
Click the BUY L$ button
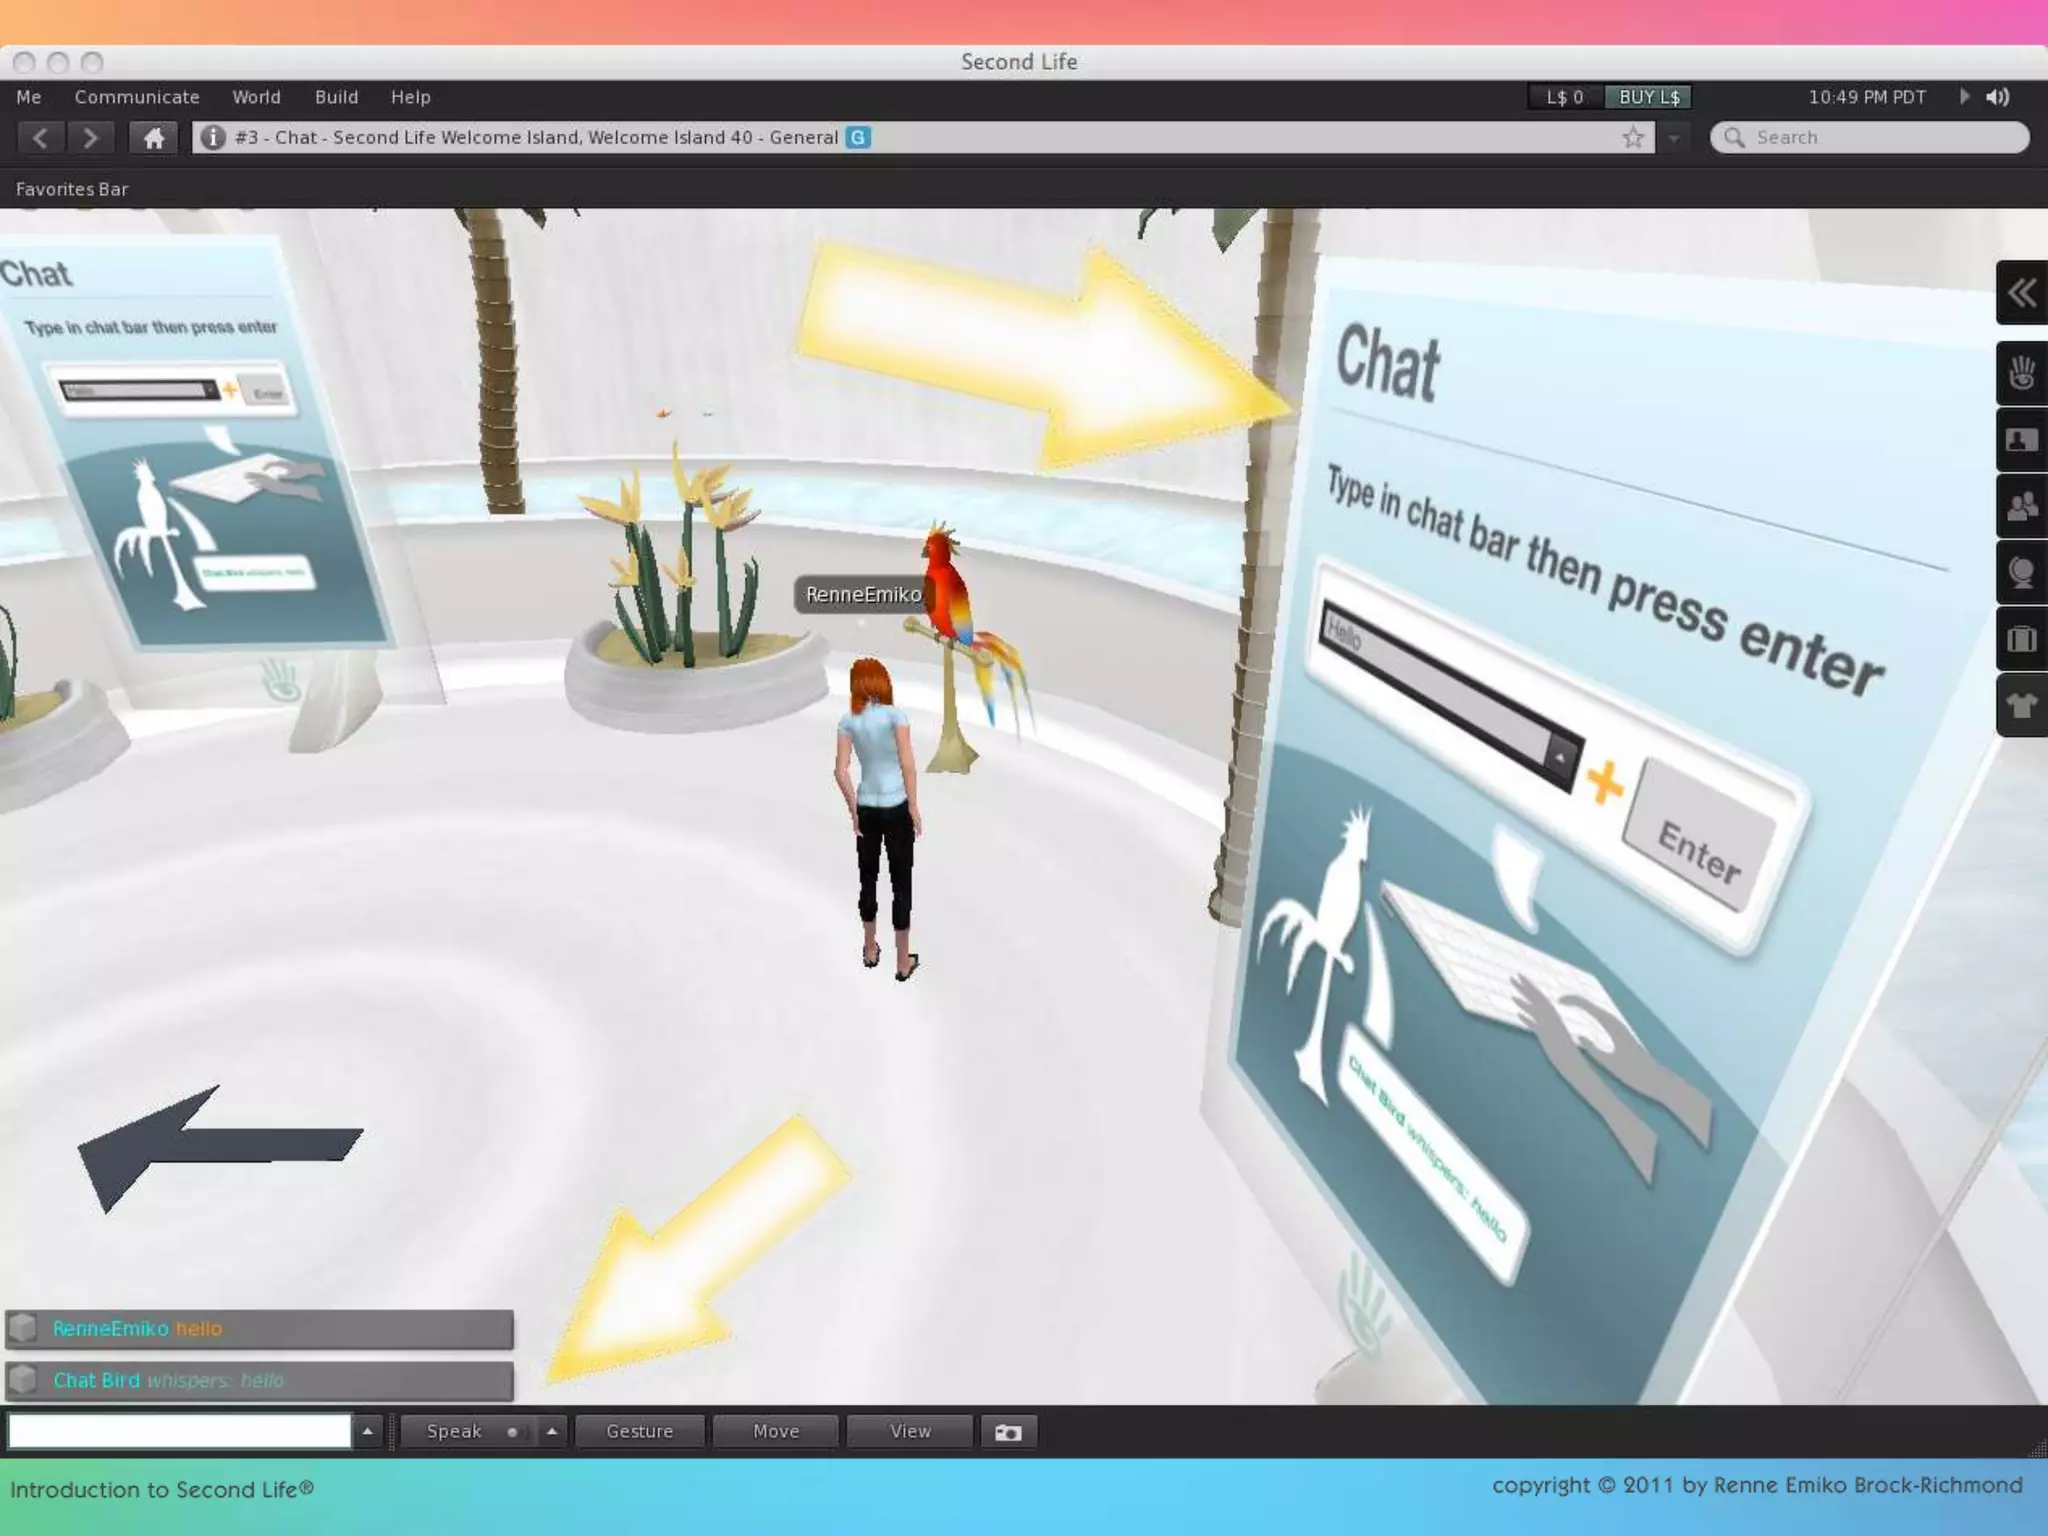coord(1648,97)
